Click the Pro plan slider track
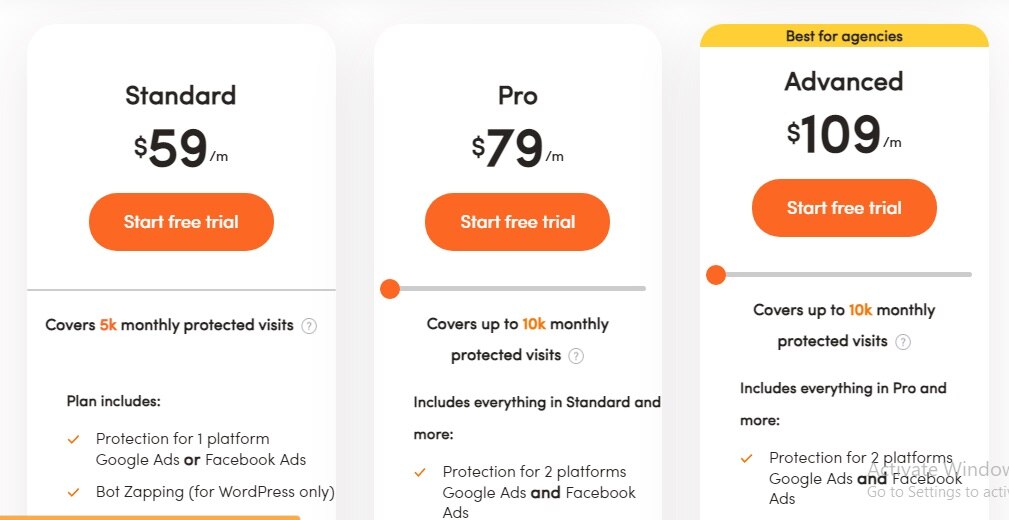This screenshot has height=520, width=1009. (520, 289)
